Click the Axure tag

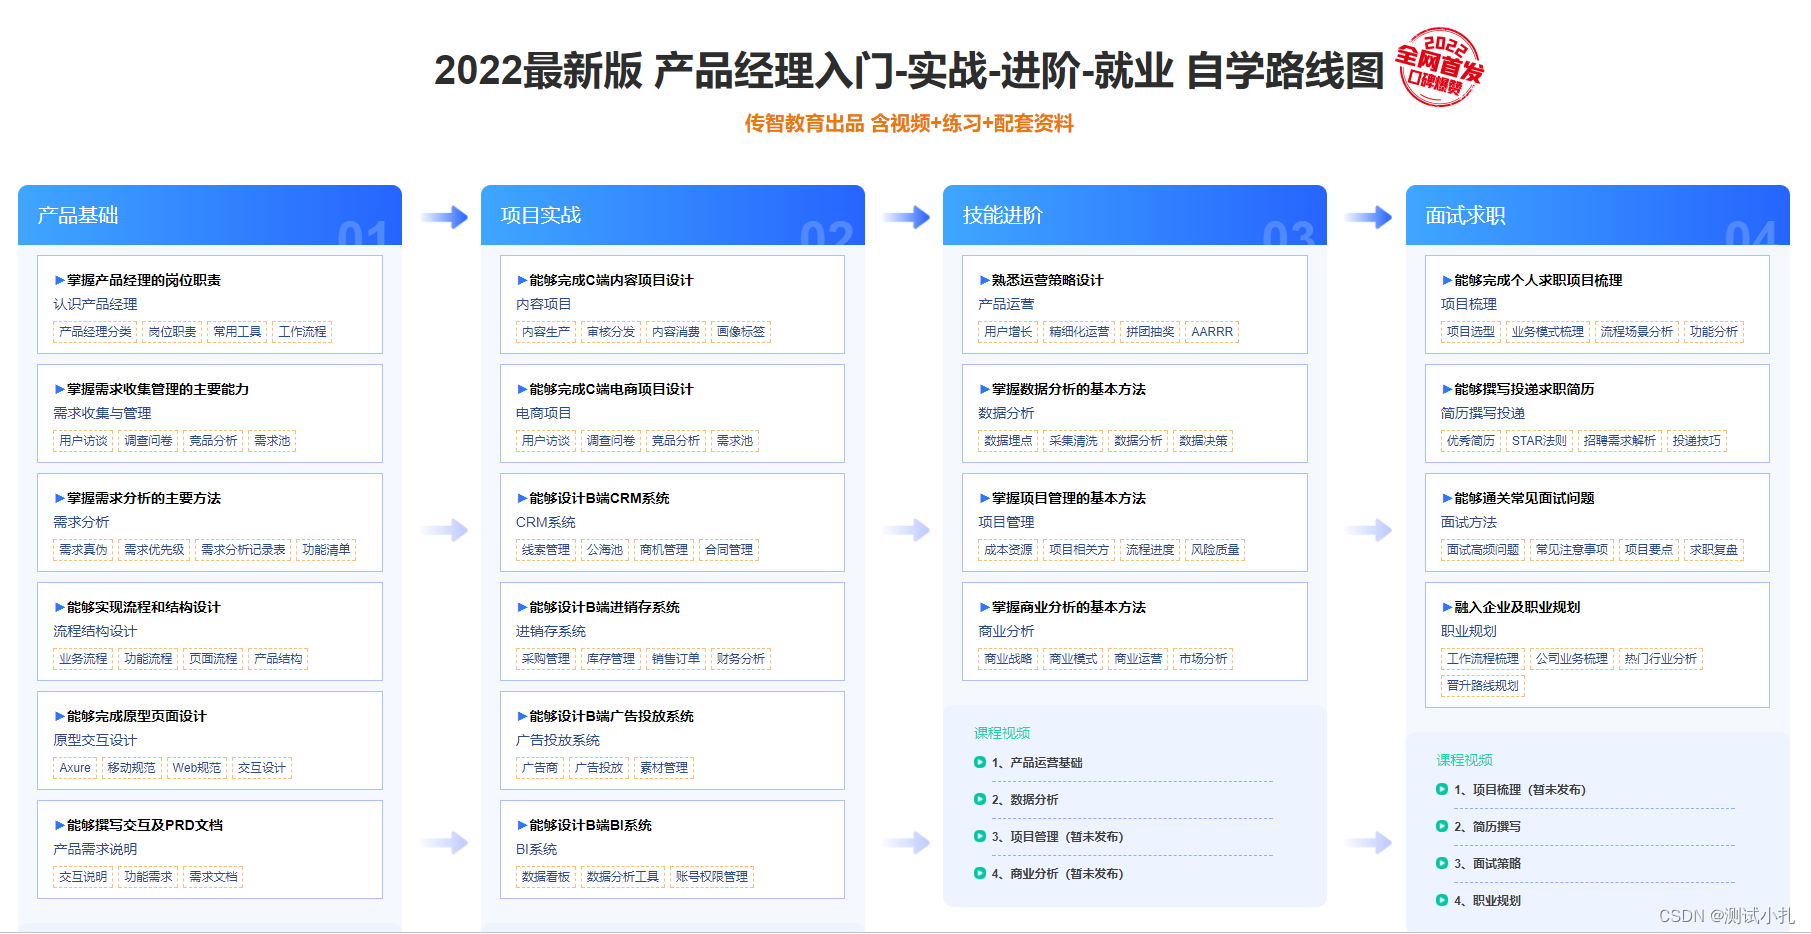tap(75, 768)
